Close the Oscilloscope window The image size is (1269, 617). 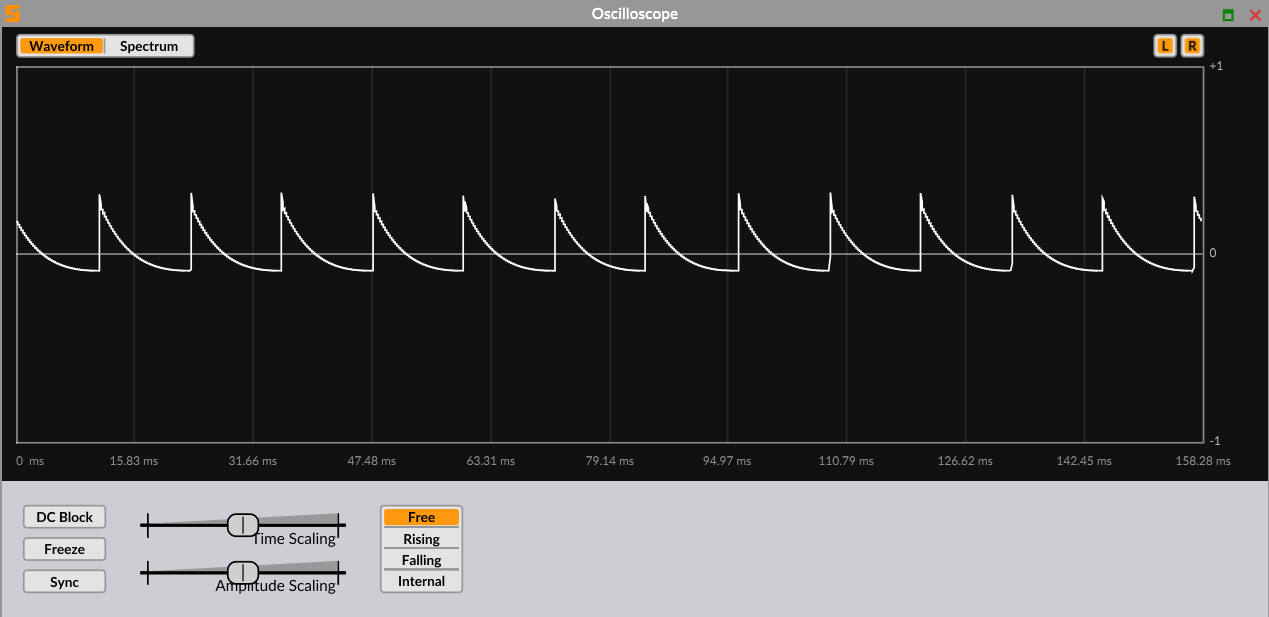pos(1255,15)
